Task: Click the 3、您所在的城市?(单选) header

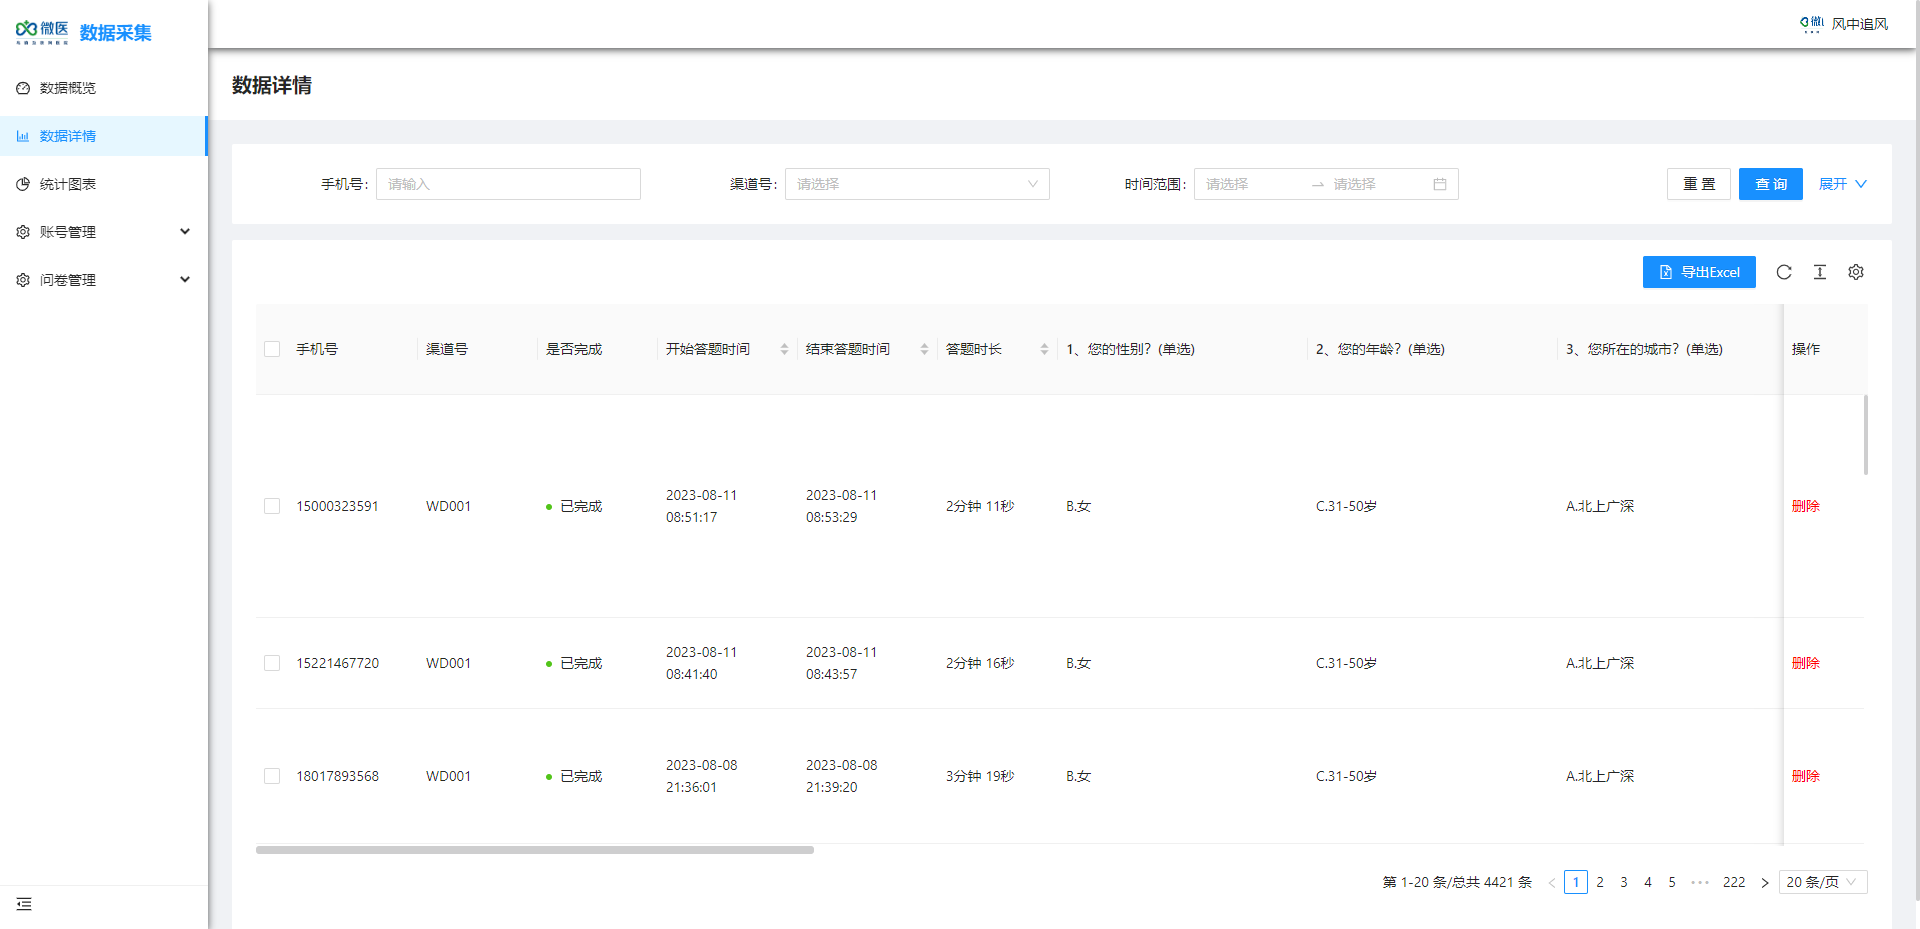Action: (x=1644, y=349)
